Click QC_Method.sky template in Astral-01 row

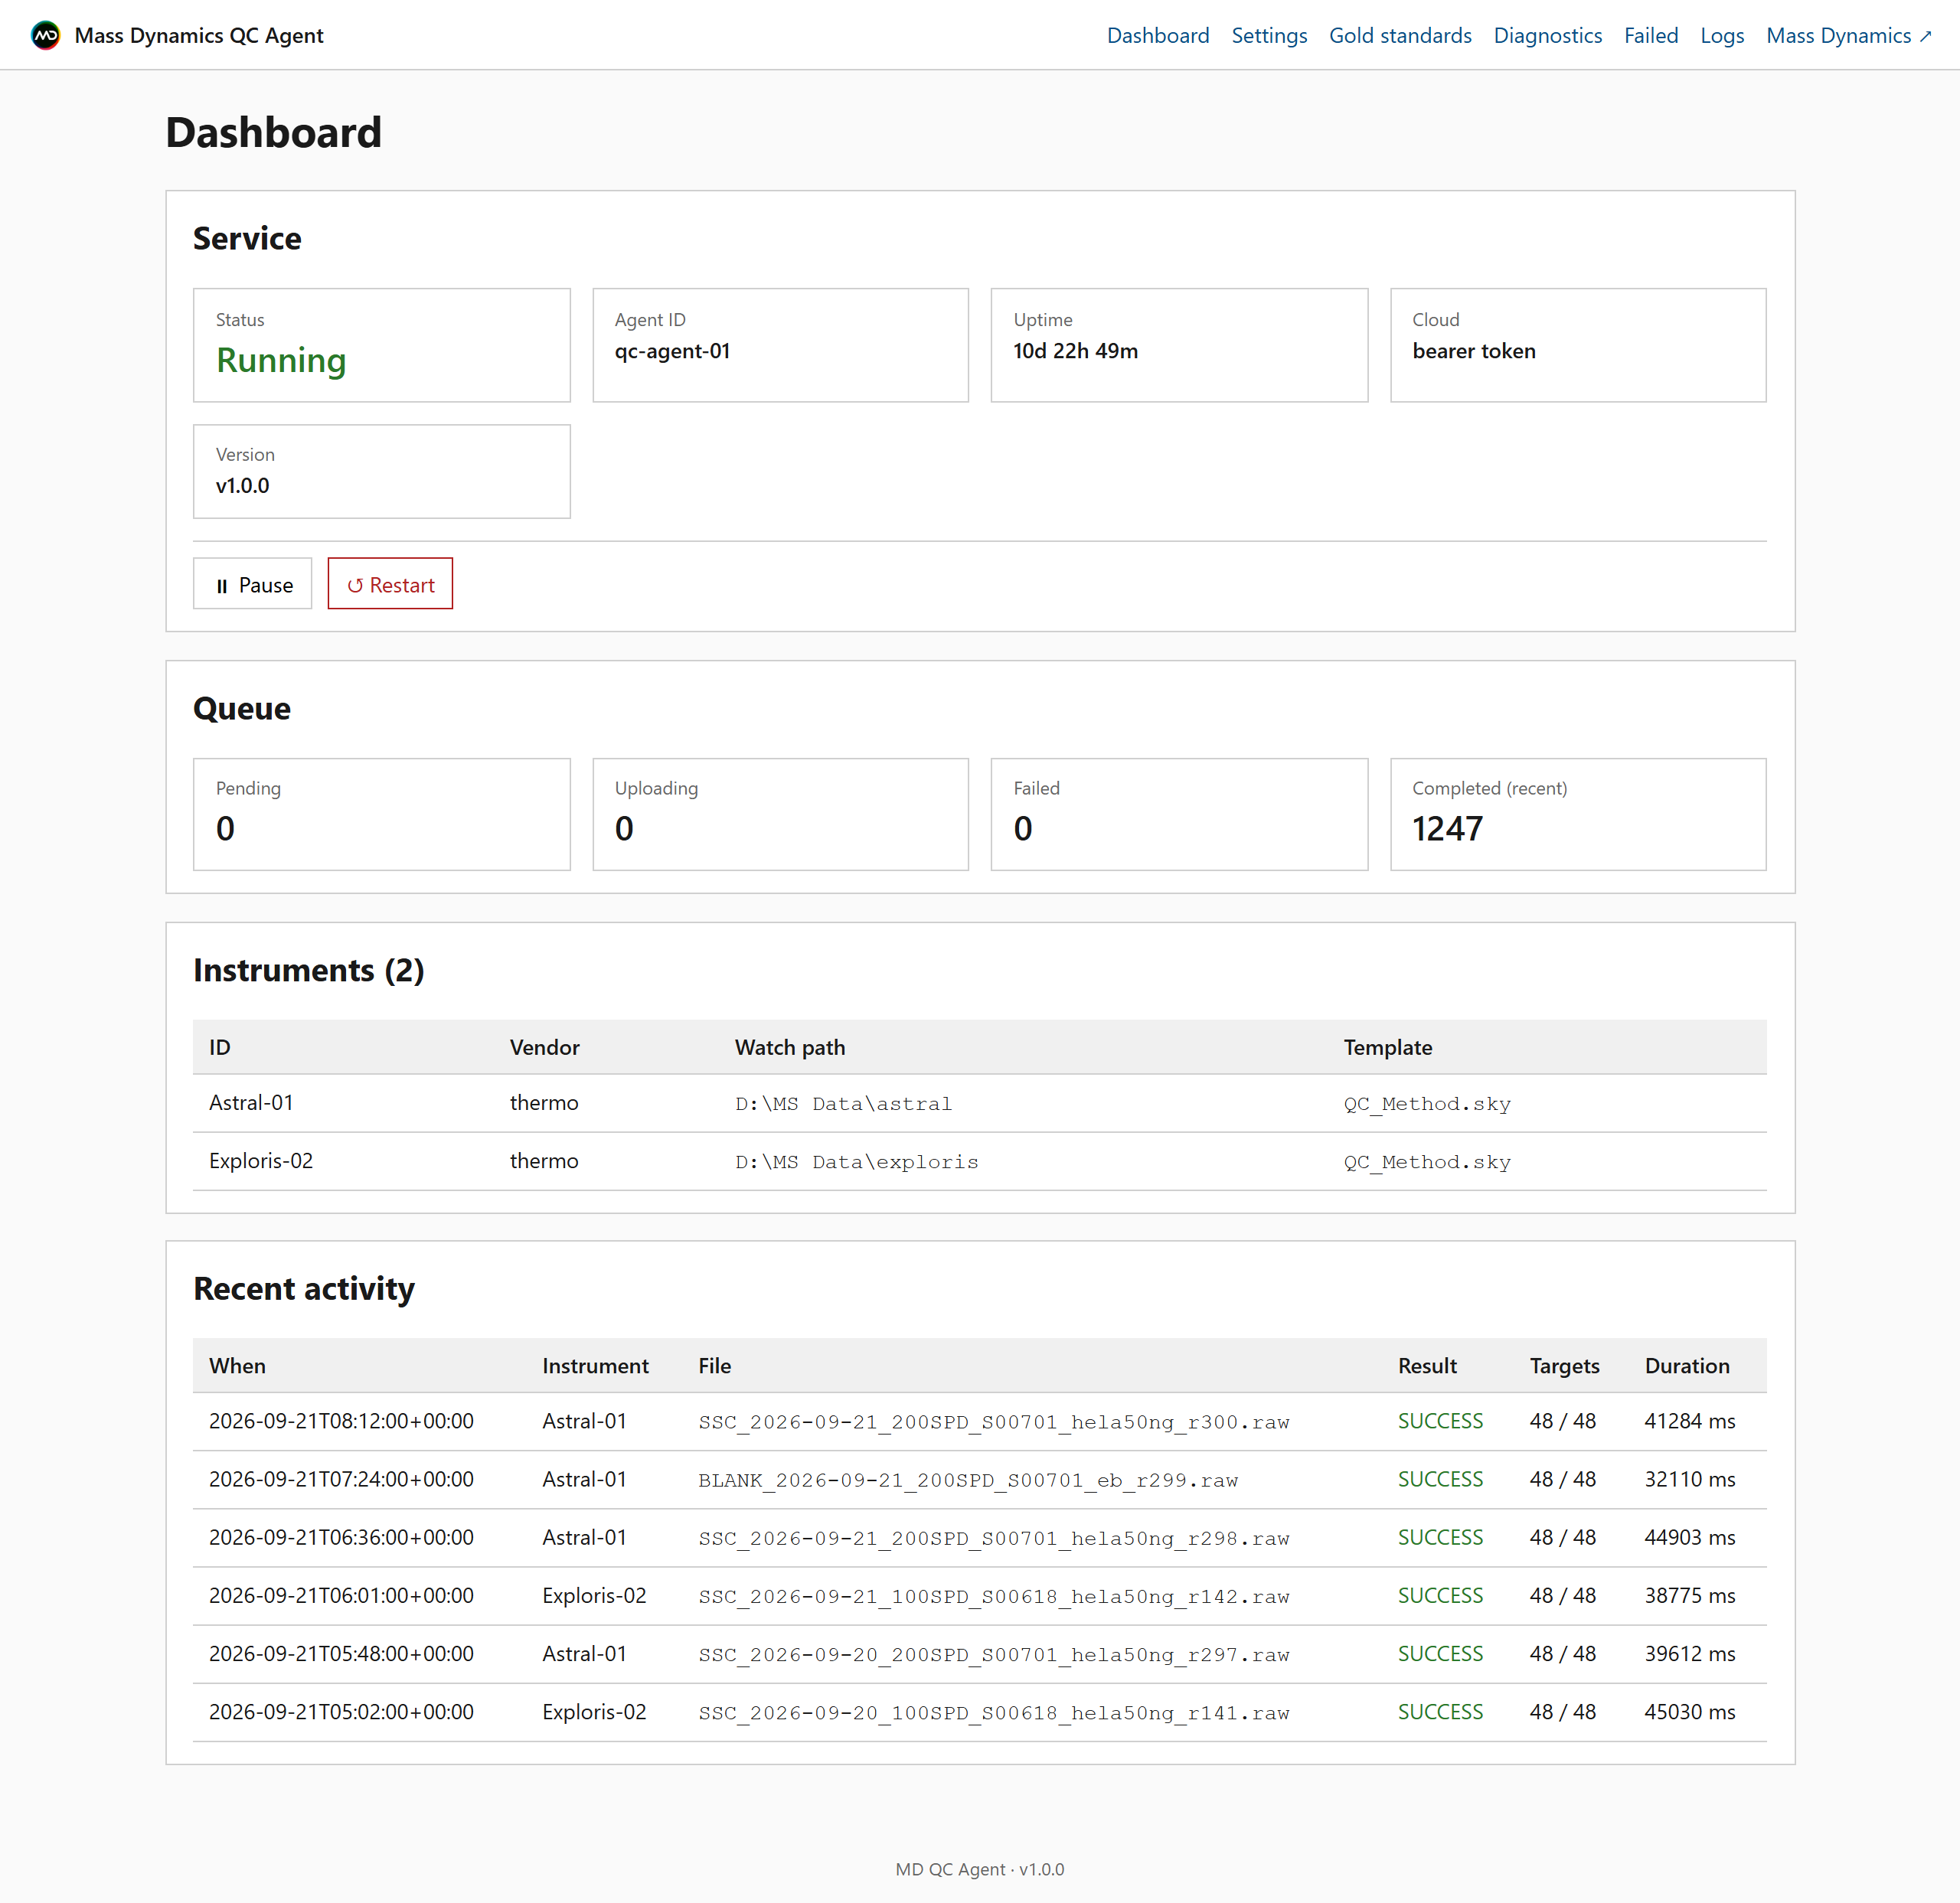pos(1427,1104)
